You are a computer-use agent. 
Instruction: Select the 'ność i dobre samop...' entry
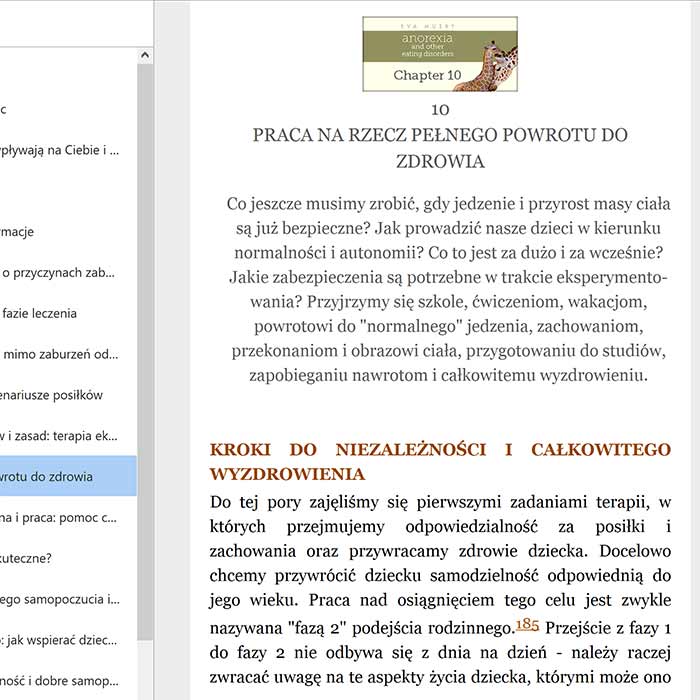pos(60,680)
